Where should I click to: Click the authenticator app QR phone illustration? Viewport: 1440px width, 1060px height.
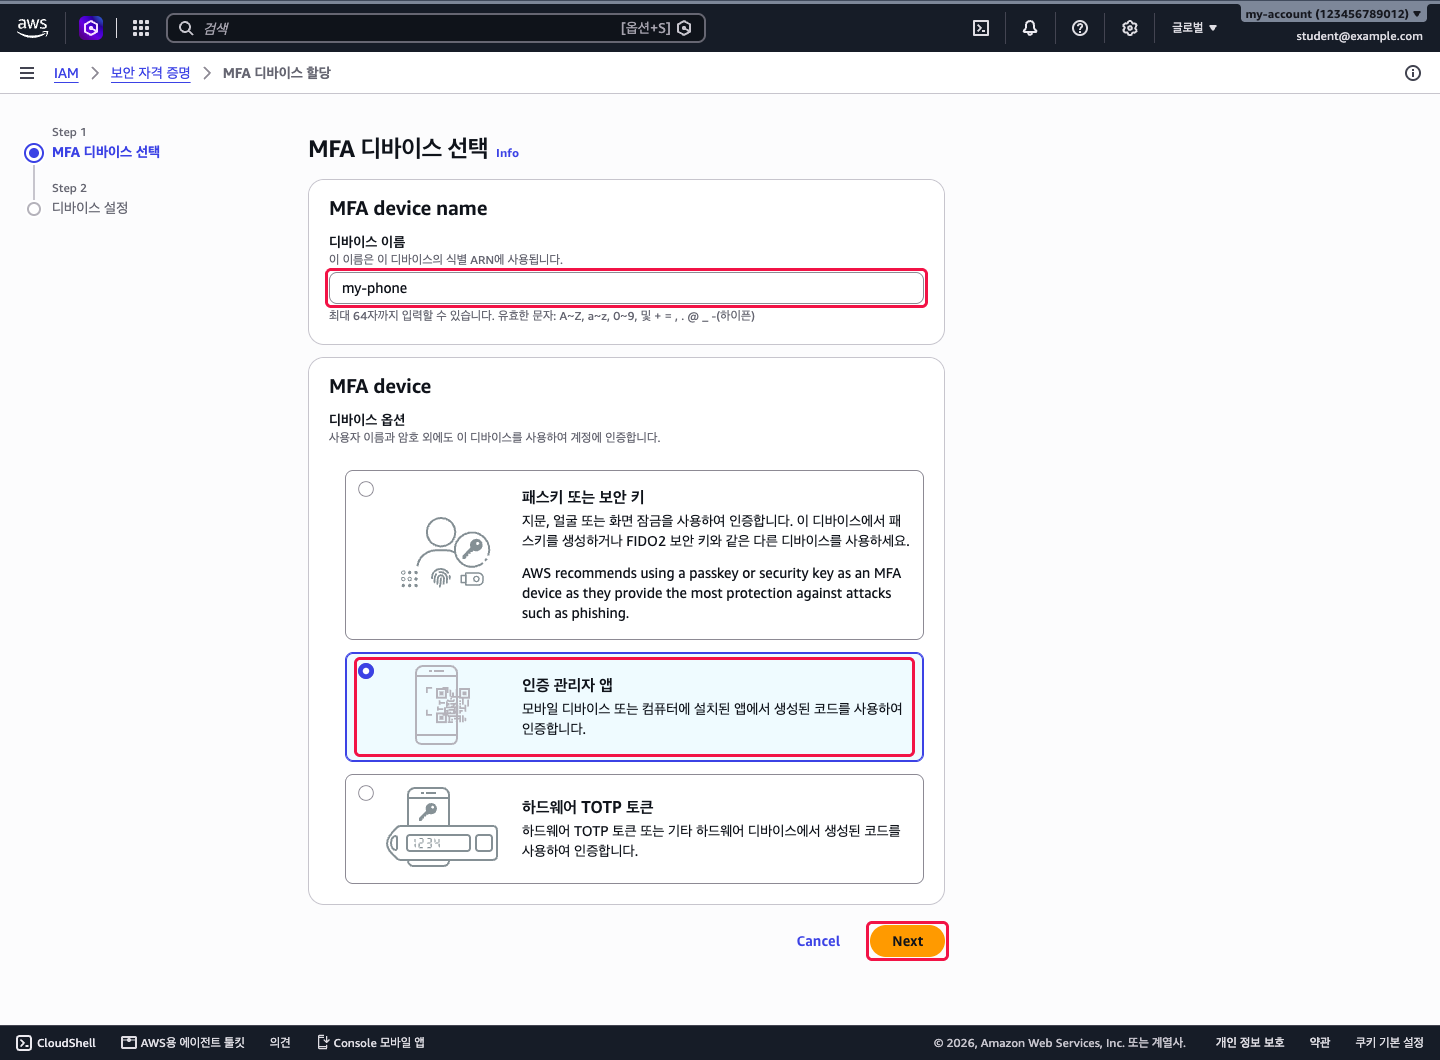[442, 705]
